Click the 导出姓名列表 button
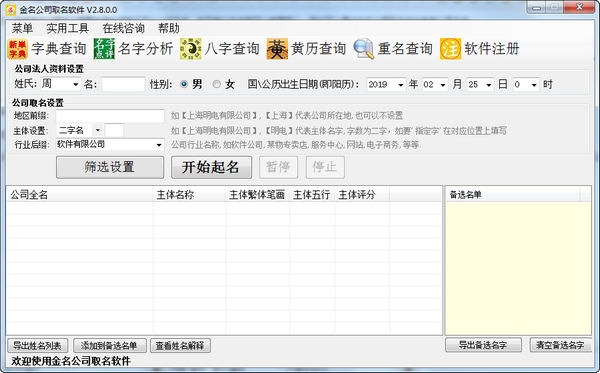This screenshot has width=600, height=373. pyautogui.click(x=38, y=345)
